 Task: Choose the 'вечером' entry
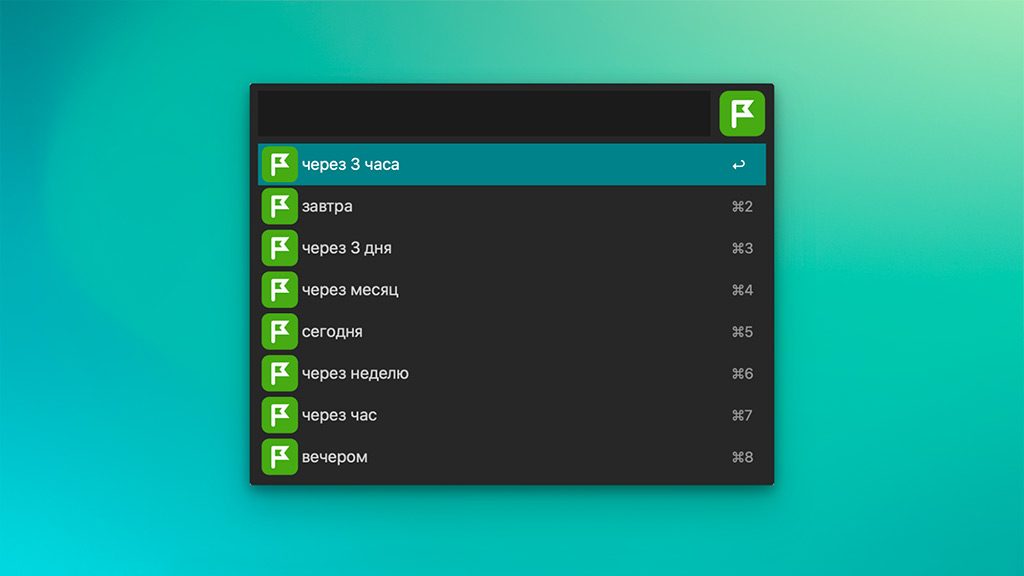[x=512, y=457]
